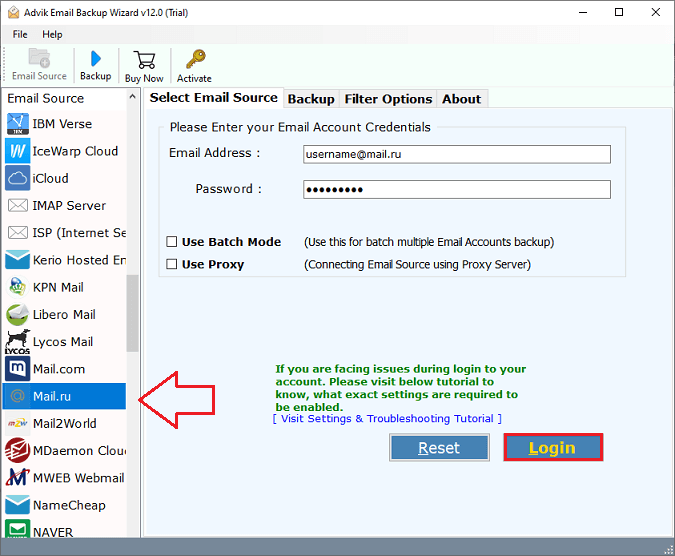Screen dimensions: 675x556
Task: Click the scroll up arrow in source list
Action: 133,97
